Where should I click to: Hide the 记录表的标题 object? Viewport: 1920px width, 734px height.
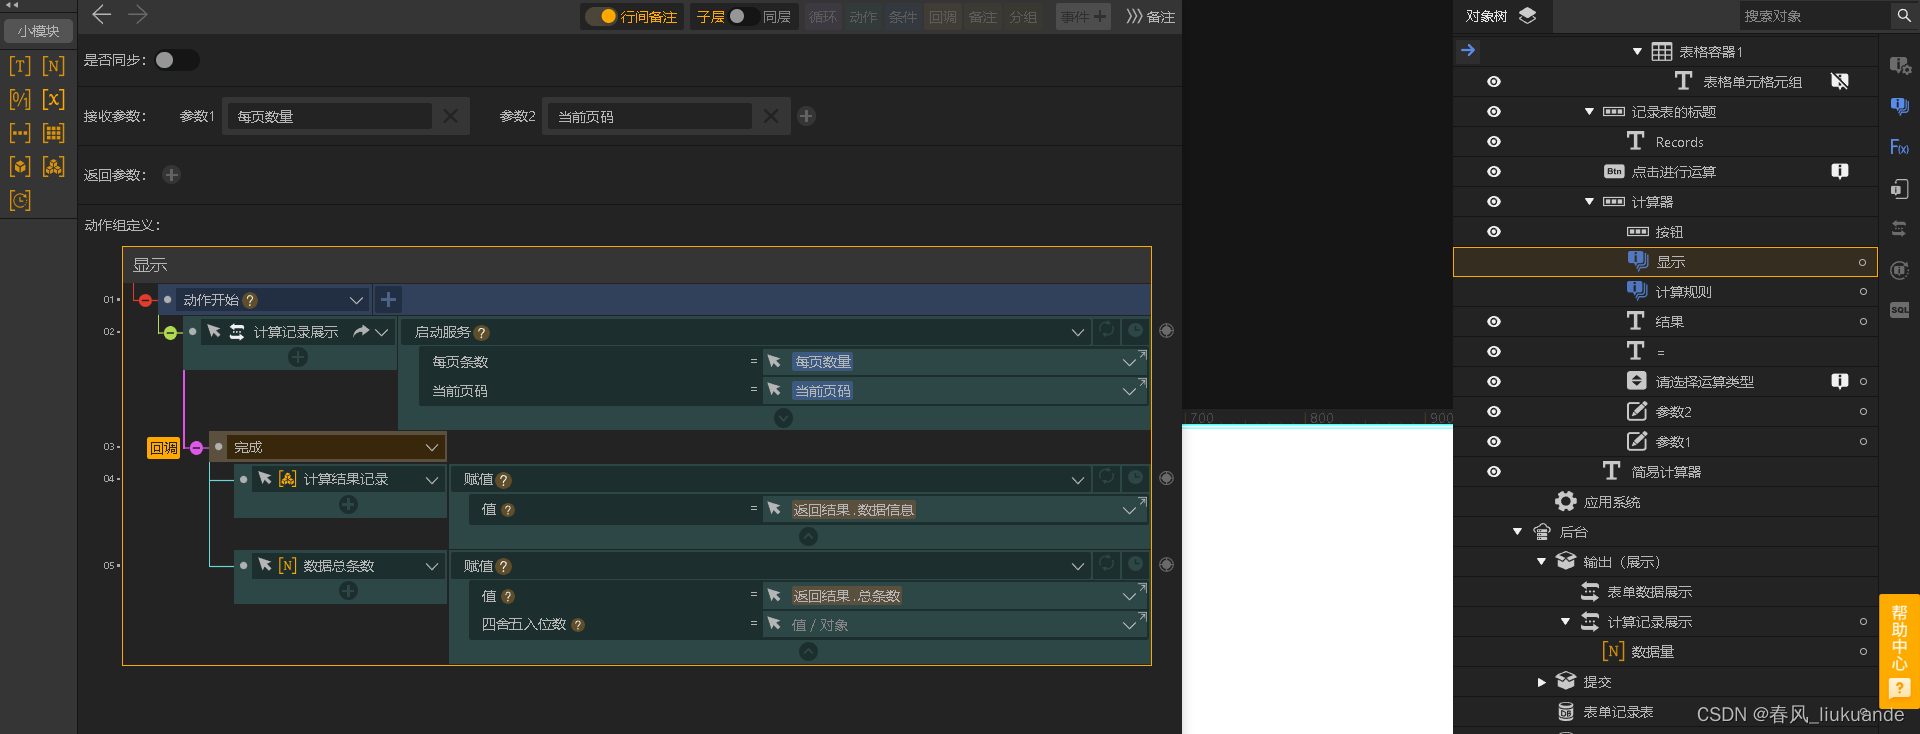click(x=1494, y=112)
